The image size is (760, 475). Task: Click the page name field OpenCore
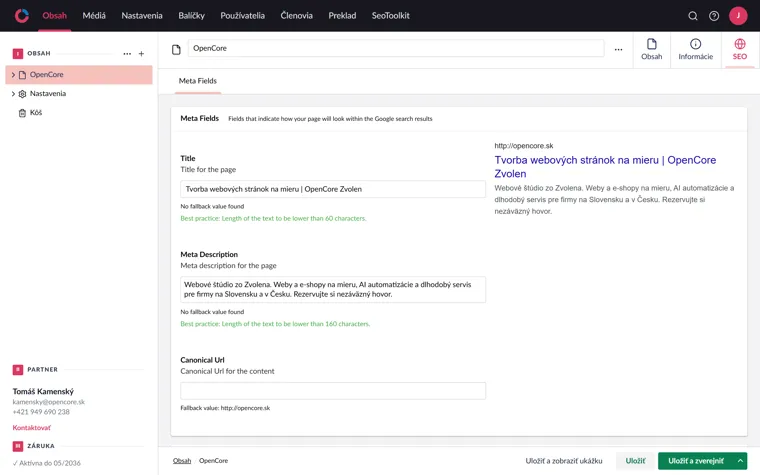pos(396,48)
